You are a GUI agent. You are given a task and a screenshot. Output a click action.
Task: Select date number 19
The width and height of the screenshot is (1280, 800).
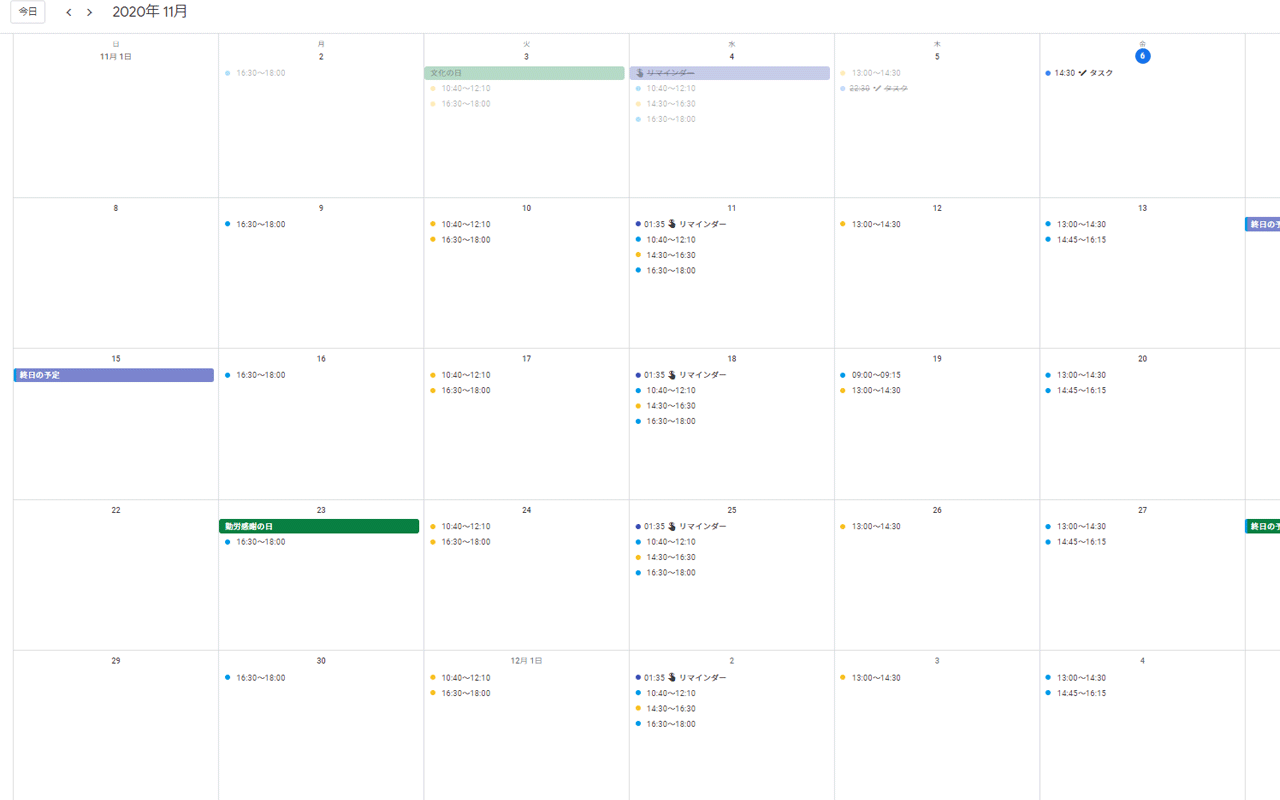937,359
